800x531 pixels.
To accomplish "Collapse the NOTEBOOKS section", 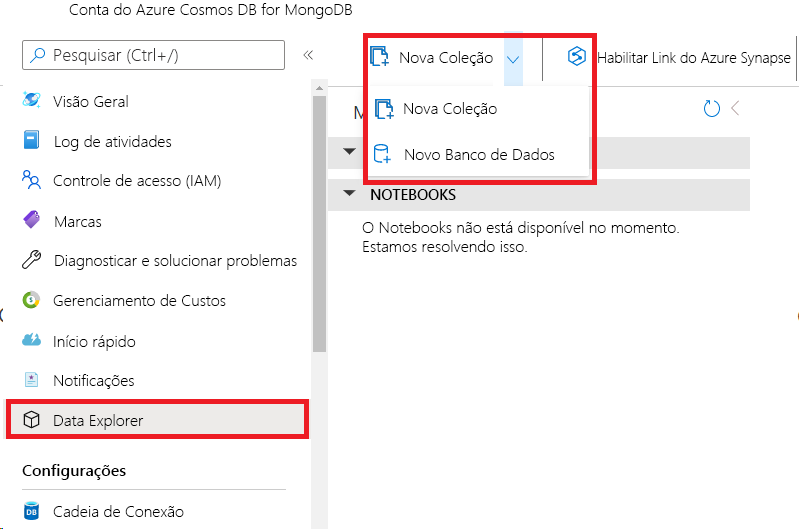I will click(349, 195).
